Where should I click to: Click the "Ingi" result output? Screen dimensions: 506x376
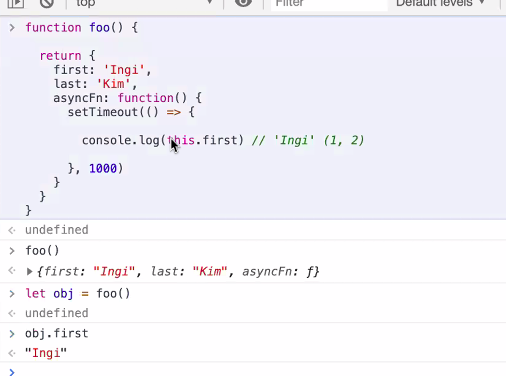[46, 353]
